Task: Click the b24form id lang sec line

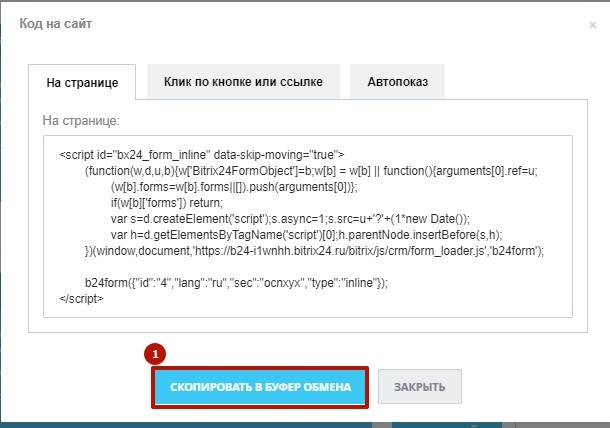Action: point(235,283)
